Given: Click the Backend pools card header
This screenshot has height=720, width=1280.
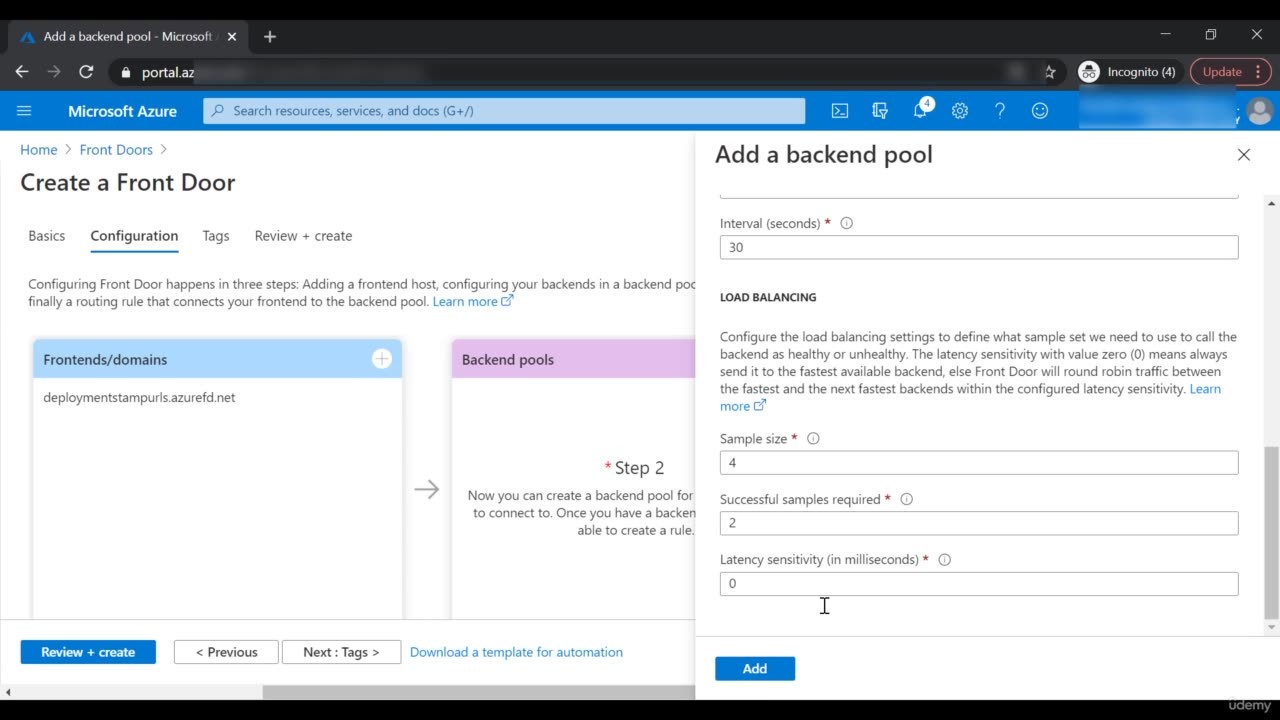Looking at the screenshot, I should [x=573, y=359].
